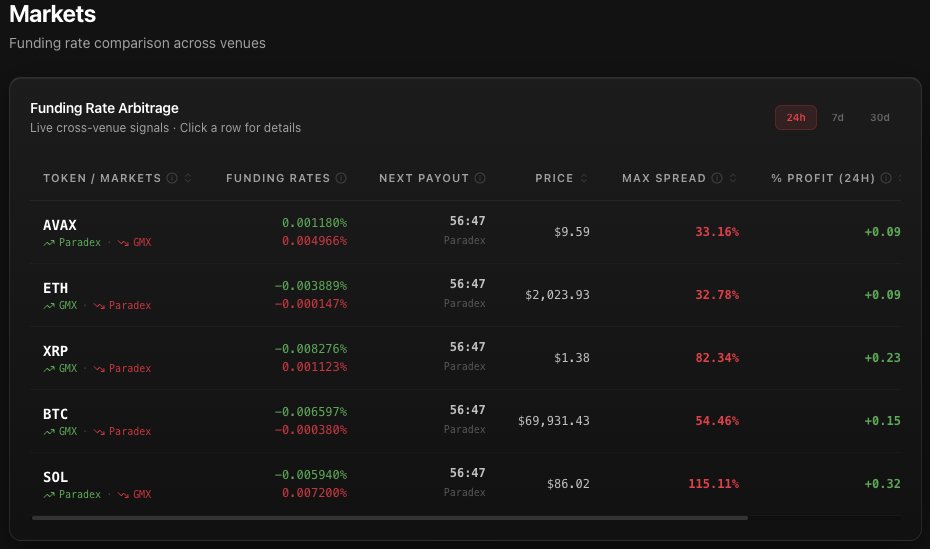Click the GMX market label in SOL row
This screenshot has width=930, height=549.
(142, 494)
